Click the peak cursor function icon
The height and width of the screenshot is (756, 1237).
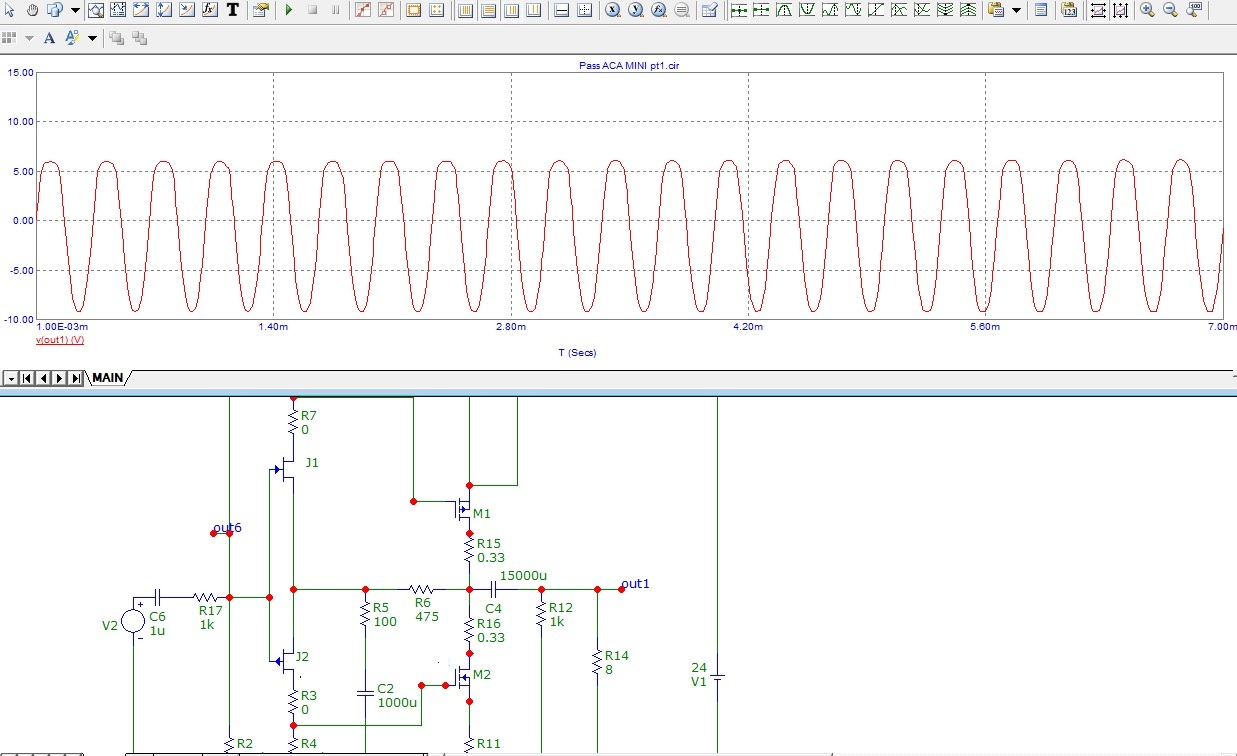784,10
